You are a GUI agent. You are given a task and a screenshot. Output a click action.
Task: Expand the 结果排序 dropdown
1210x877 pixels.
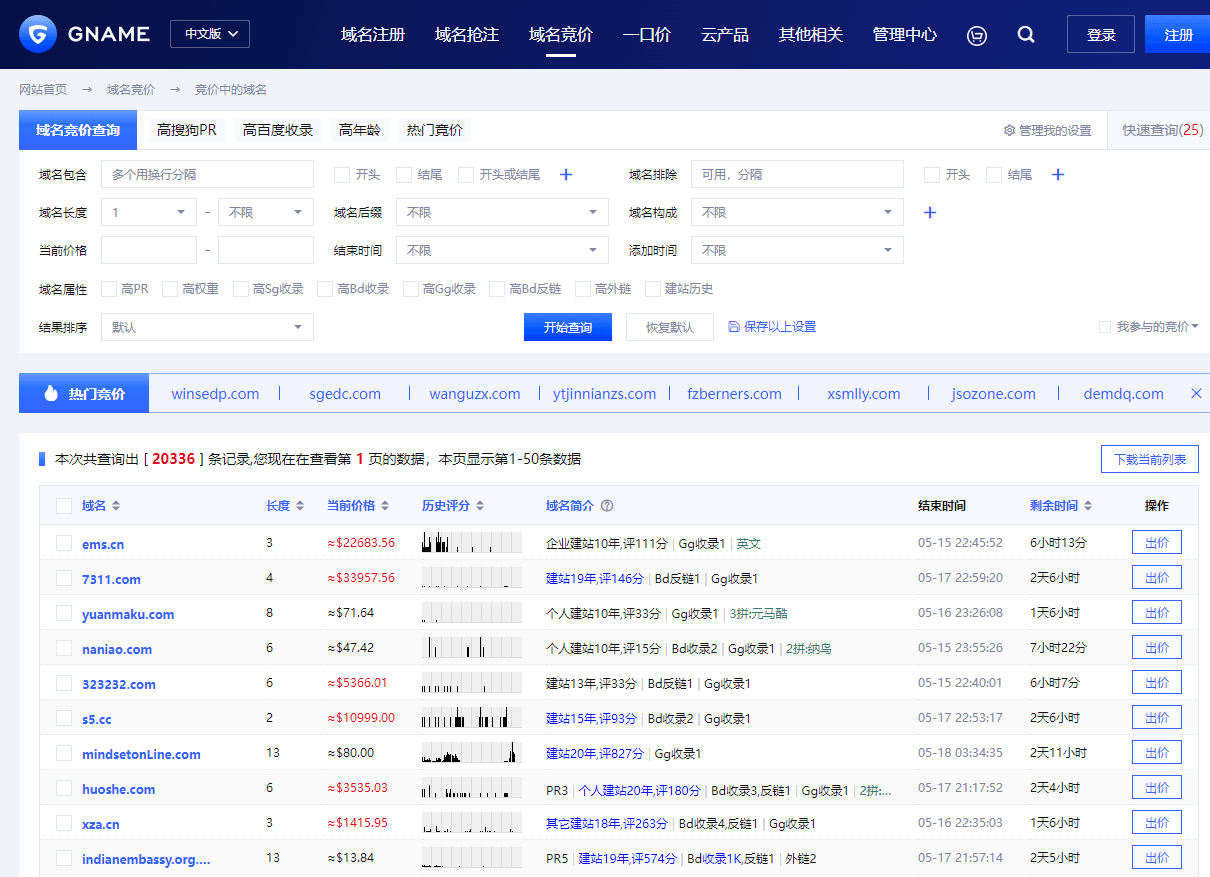pos(207,327)
